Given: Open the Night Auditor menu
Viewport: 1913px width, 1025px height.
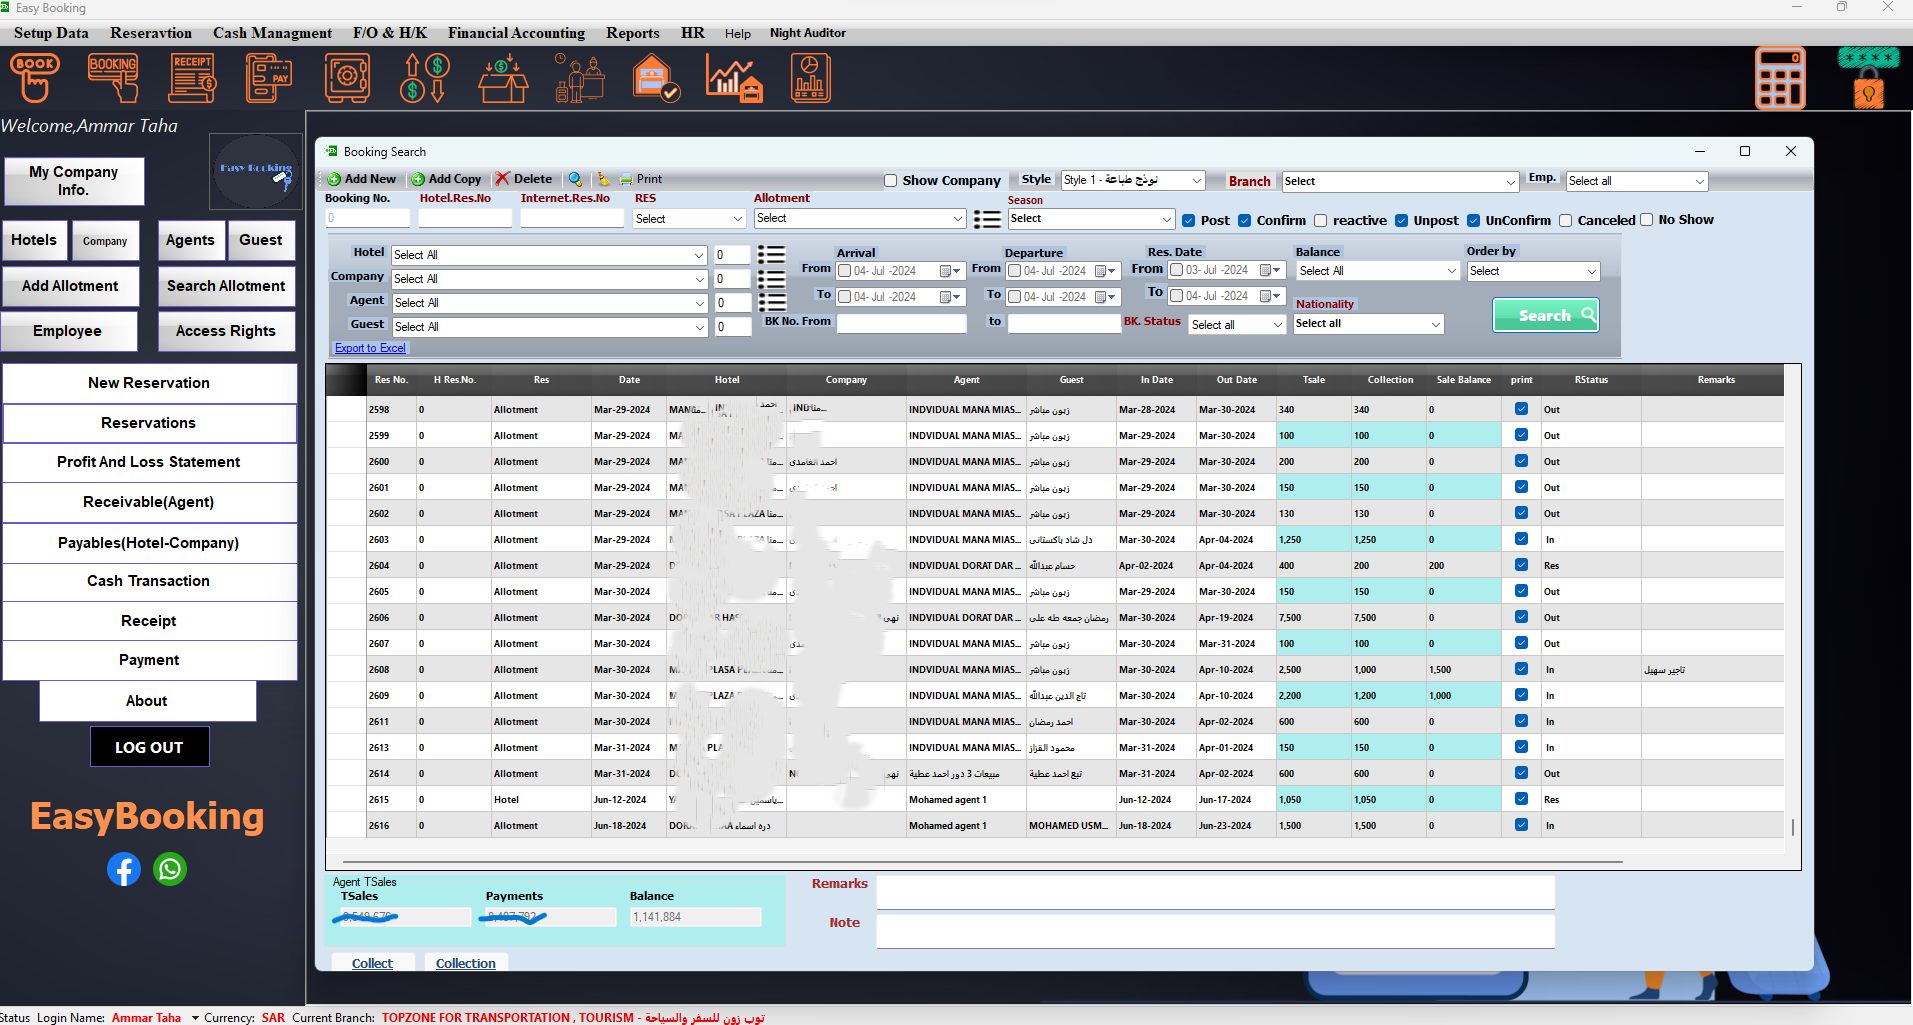Looking at the screenshot, I should (807, 33).
